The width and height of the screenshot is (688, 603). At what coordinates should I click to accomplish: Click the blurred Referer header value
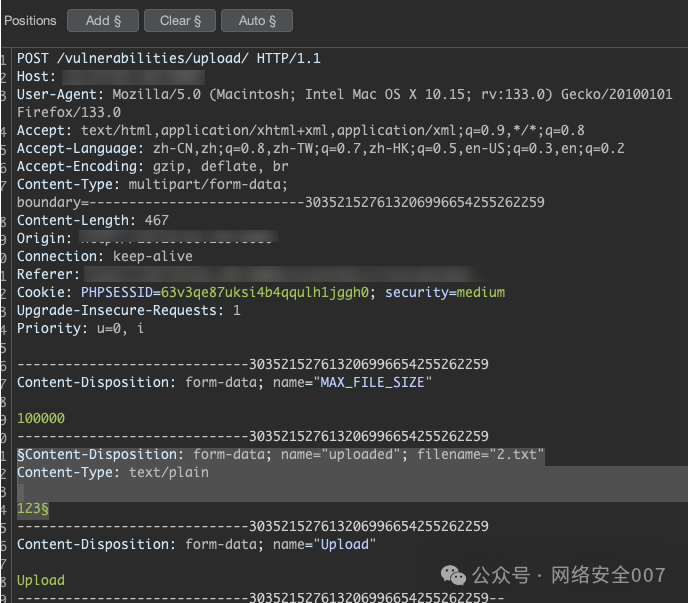pyautogui.click(x=285, y=274)
